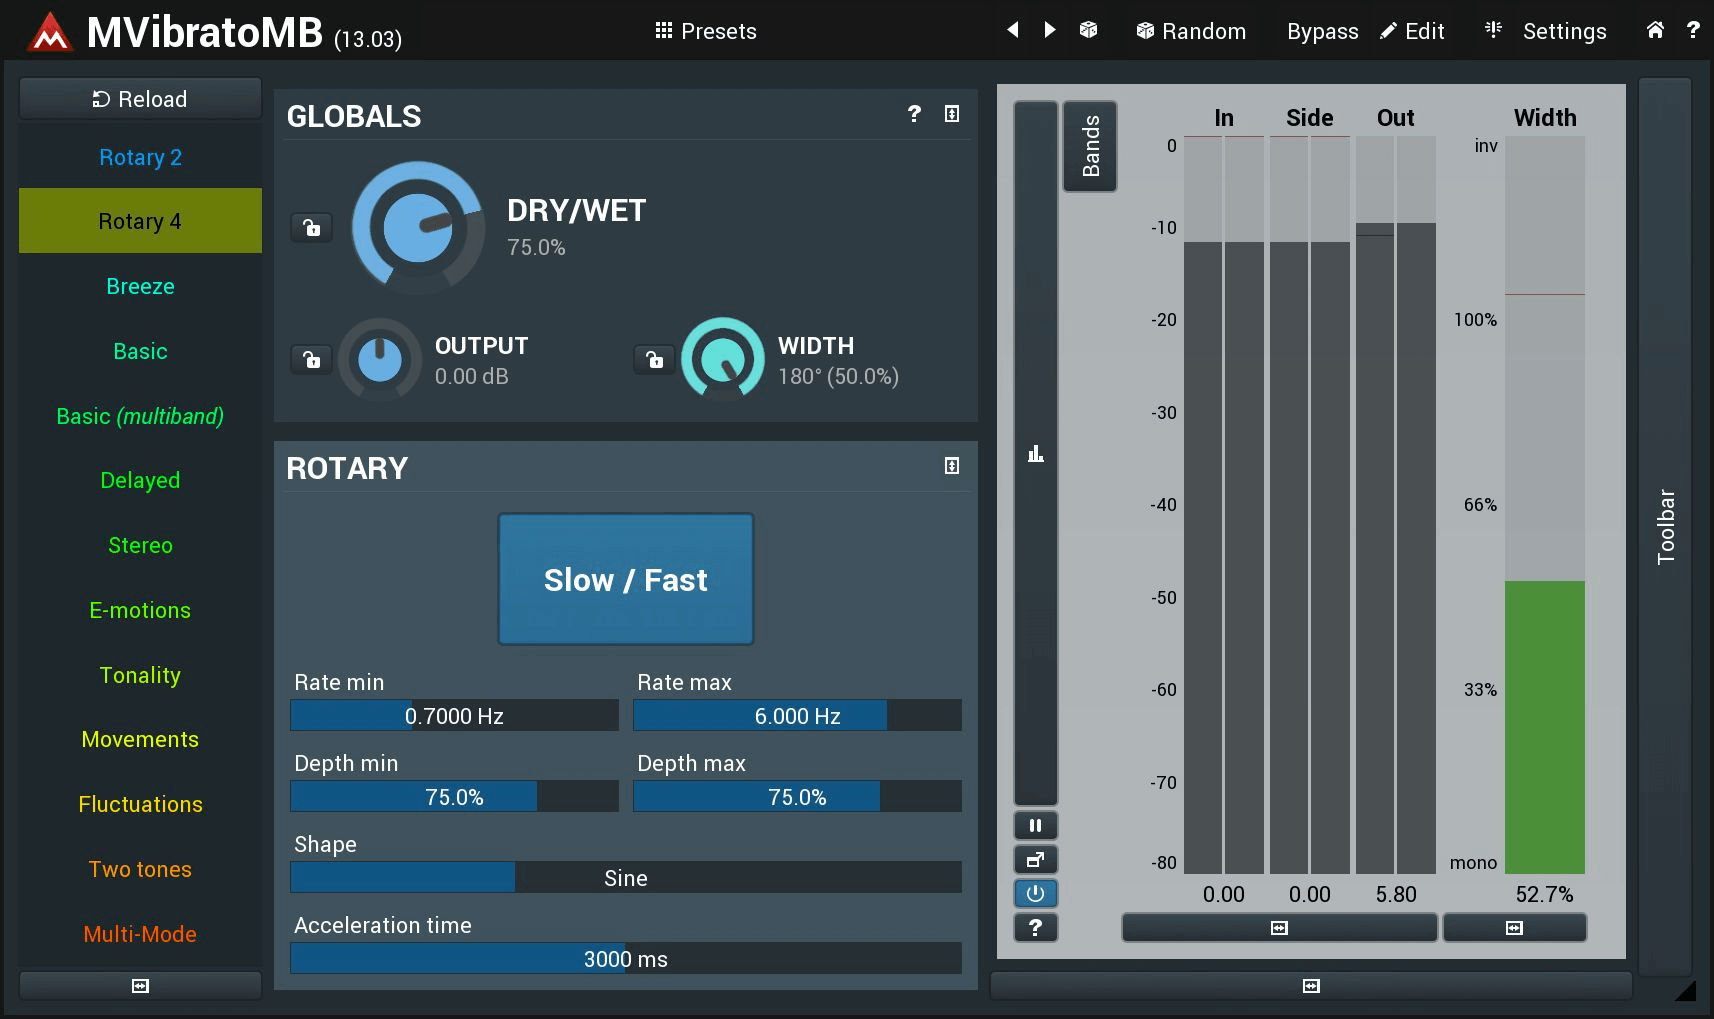1714x1019 pixels.
Task: Open the meter help question mark button
Action: [1035, 928]
